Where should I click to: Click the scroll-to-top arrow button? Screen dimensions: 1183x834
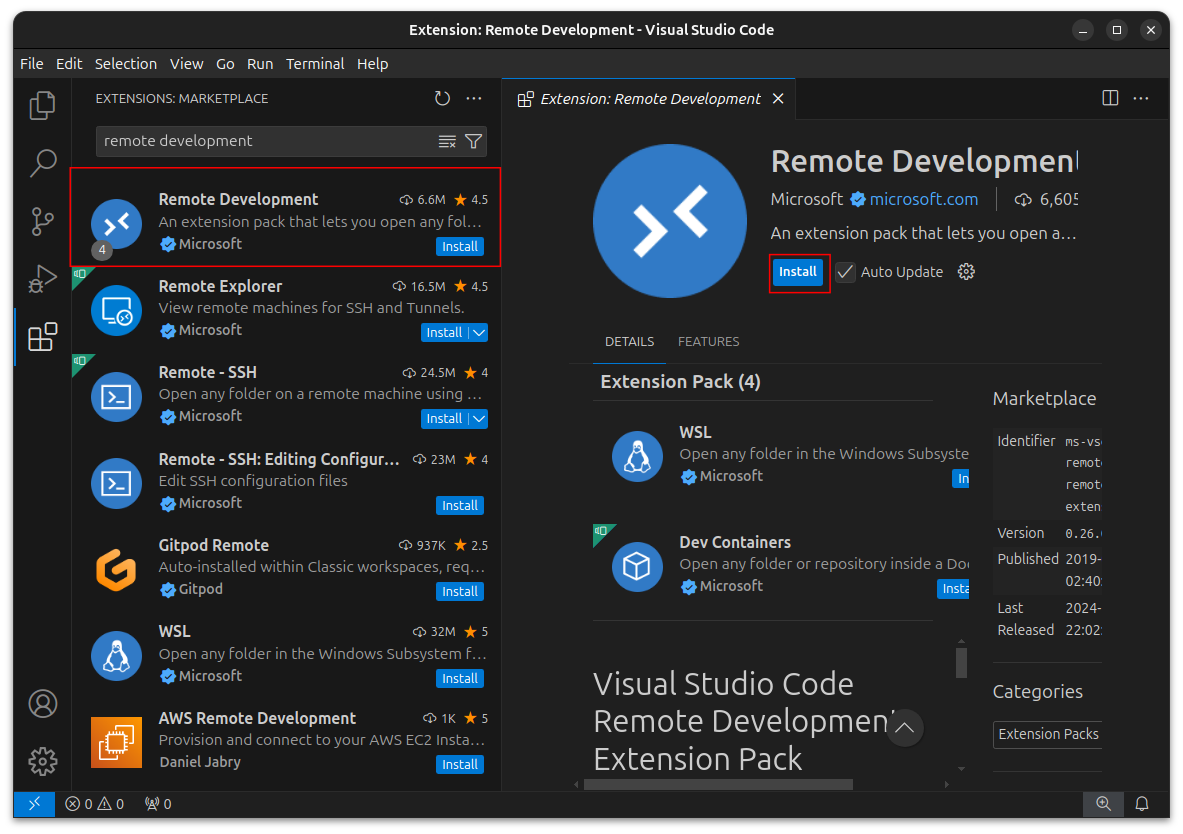coord(904,728)
